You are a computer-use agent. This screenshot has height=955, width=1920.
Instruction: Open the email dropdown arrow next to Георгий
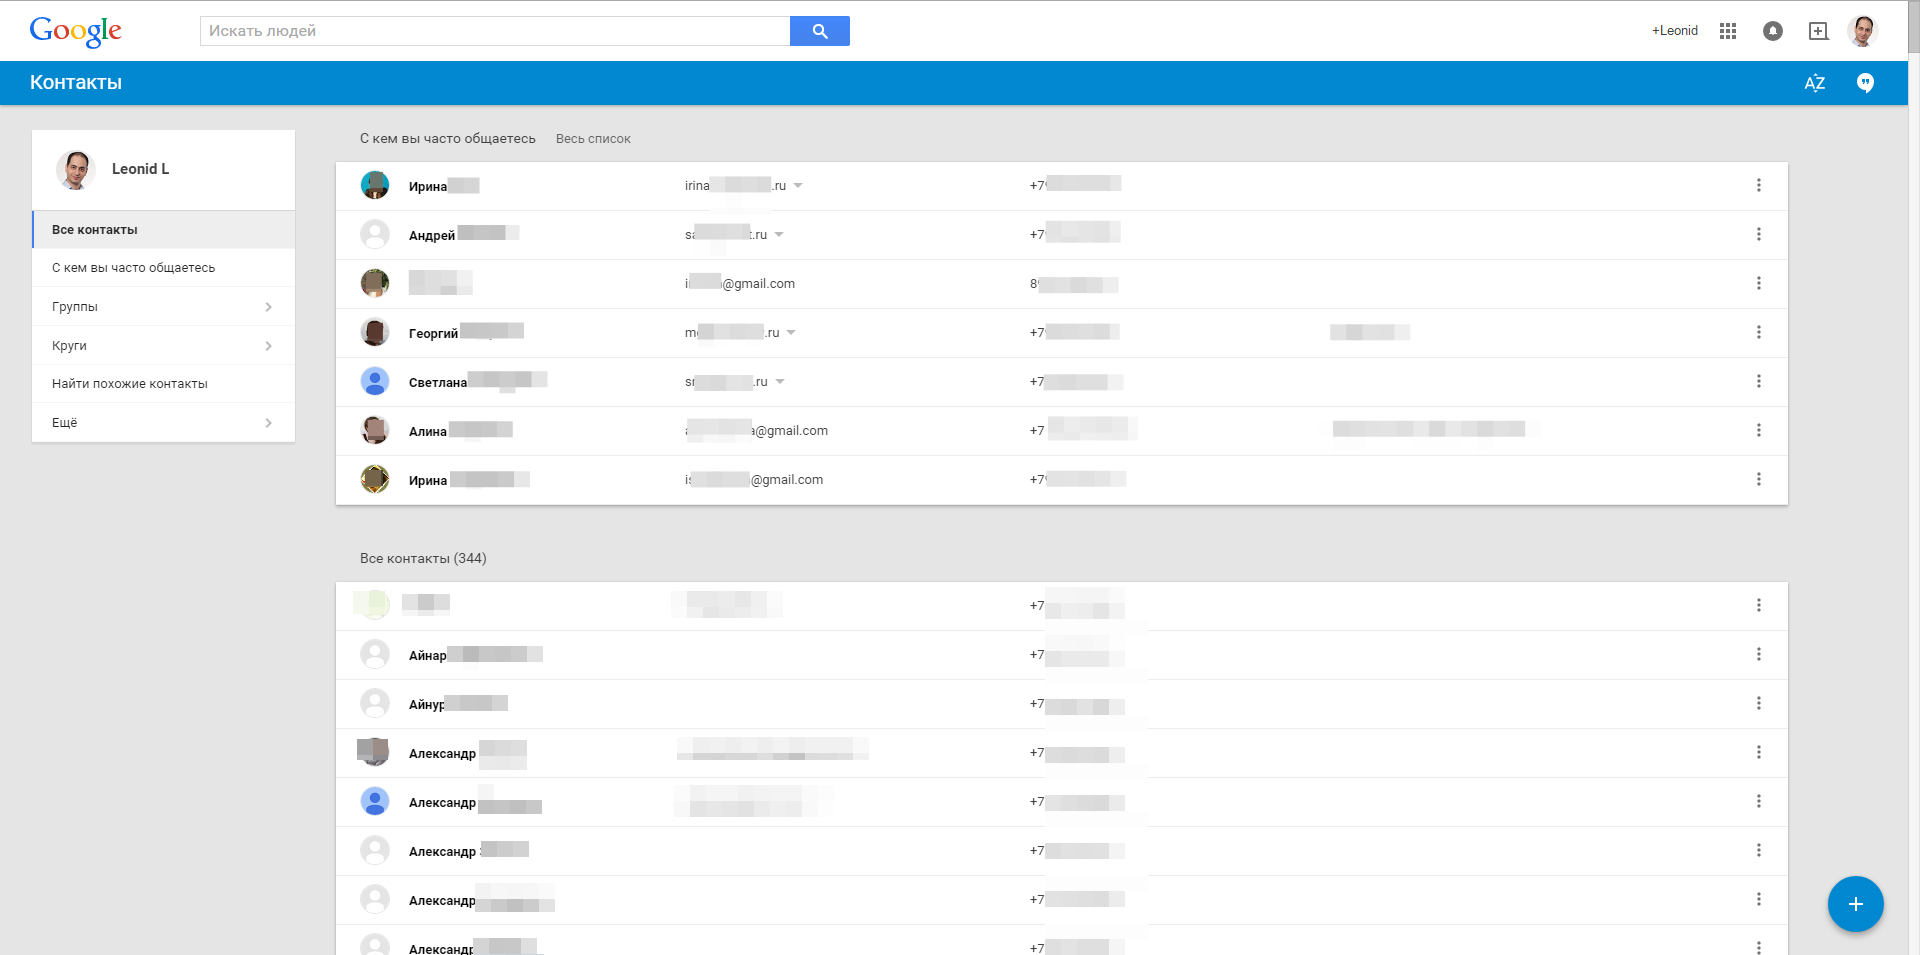point(791,332)
